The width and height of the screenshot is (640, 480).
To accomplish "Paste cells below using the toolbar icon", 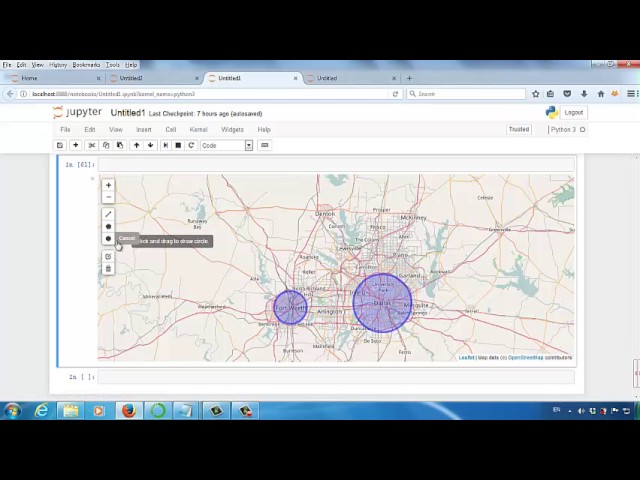I will (x=120, y=145).
